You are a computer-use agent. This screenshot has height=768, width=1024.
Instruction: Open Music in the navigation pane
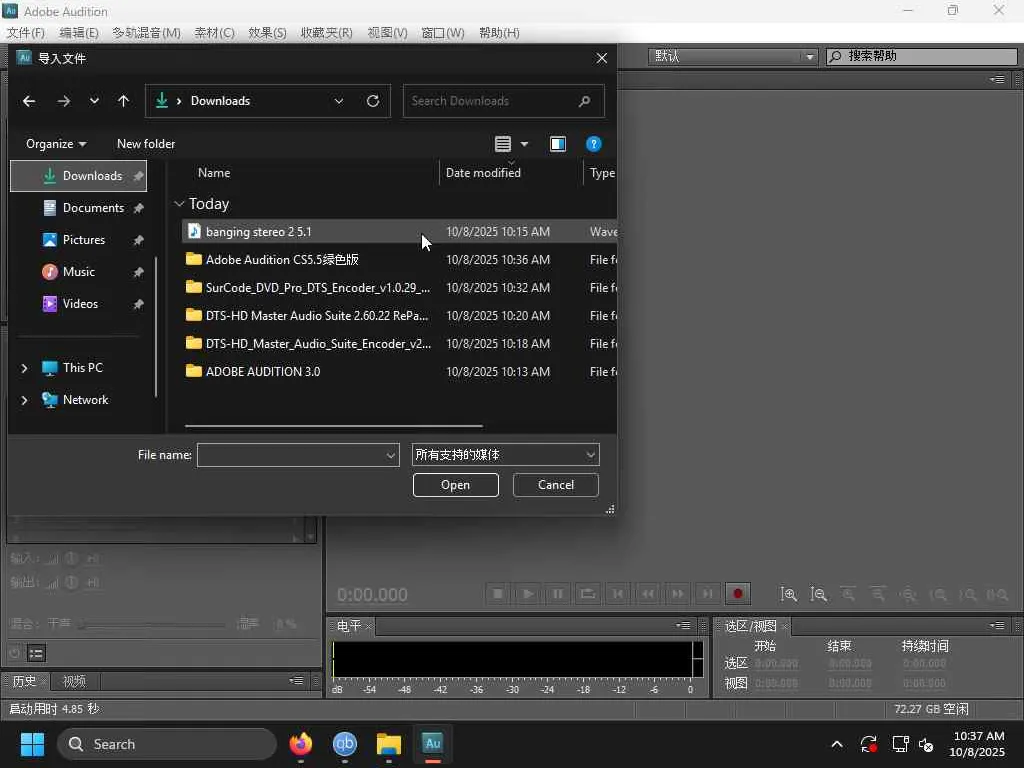click(x=78, y=272)
